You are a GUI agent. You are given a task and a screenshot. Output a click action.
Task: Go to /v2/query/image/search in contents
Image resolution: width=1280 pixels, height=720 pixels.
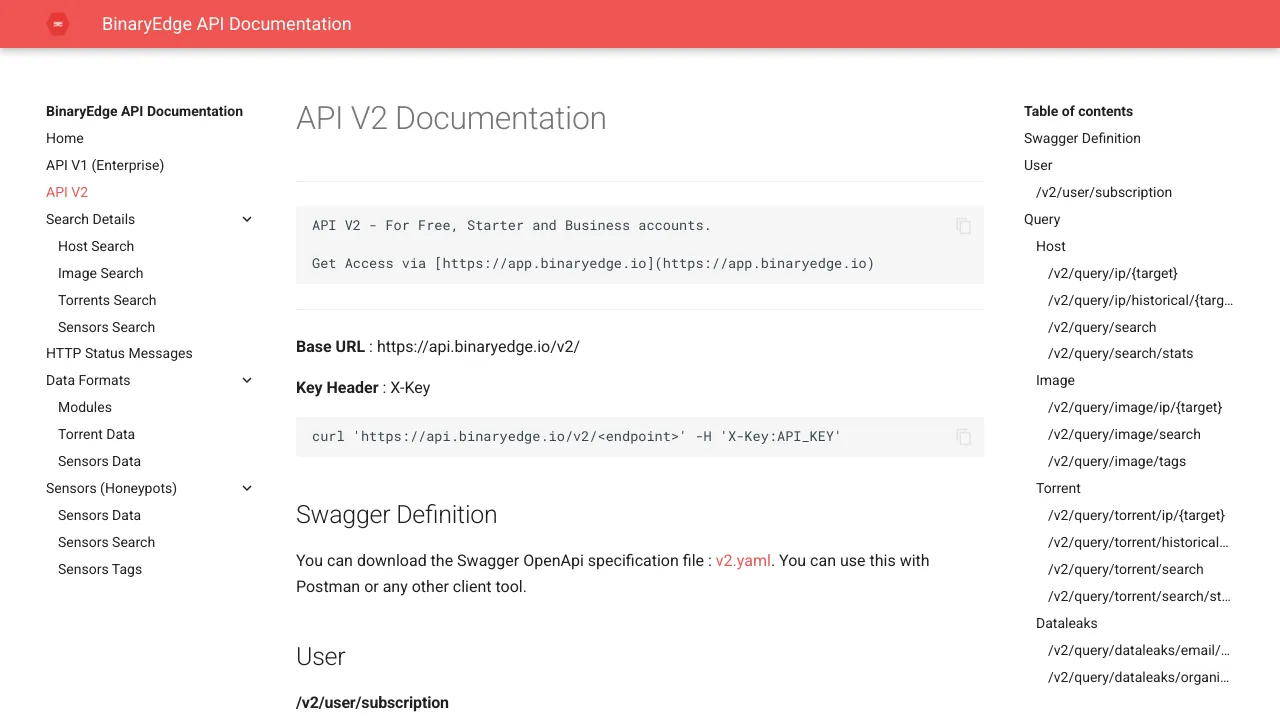click(1124, 434)
